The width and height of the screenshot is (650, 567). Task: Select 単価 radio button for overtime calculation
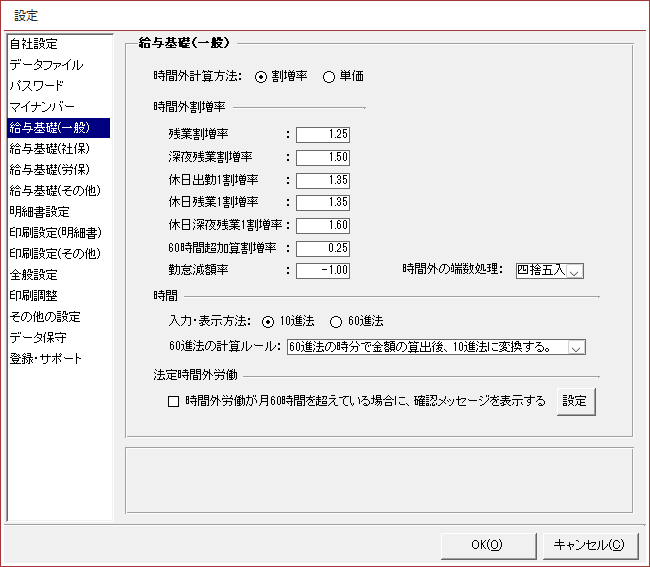click(x=329, y=76)
